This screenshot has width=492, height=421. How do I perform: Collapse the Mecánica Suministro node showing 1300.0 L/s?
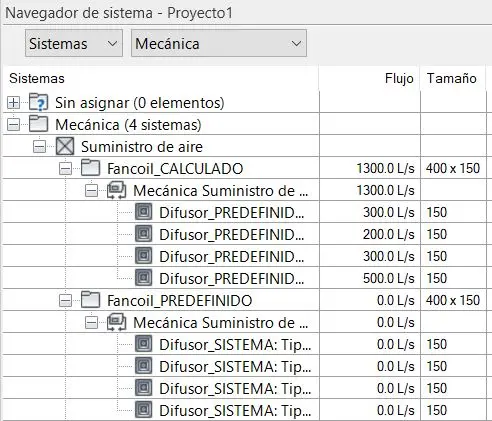pos(91,191)
